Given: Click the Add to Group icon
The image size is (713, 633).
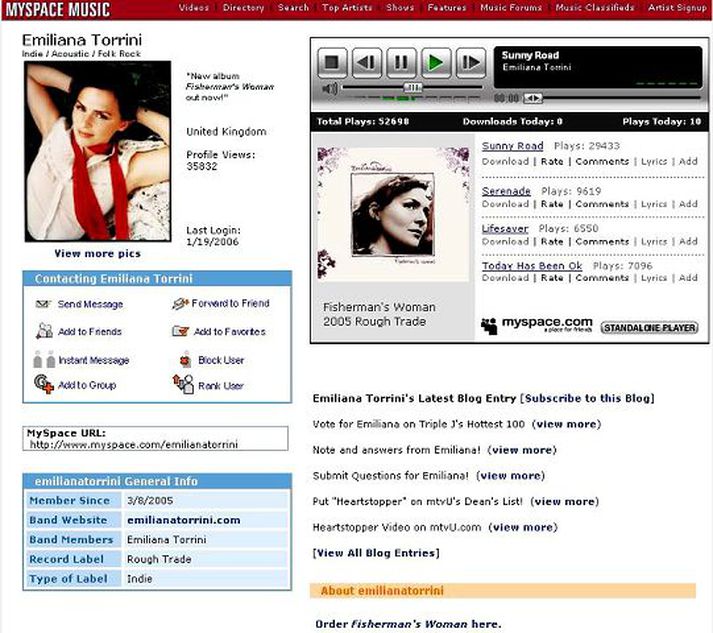Looking at the screenshot, I should click(44, 384).
